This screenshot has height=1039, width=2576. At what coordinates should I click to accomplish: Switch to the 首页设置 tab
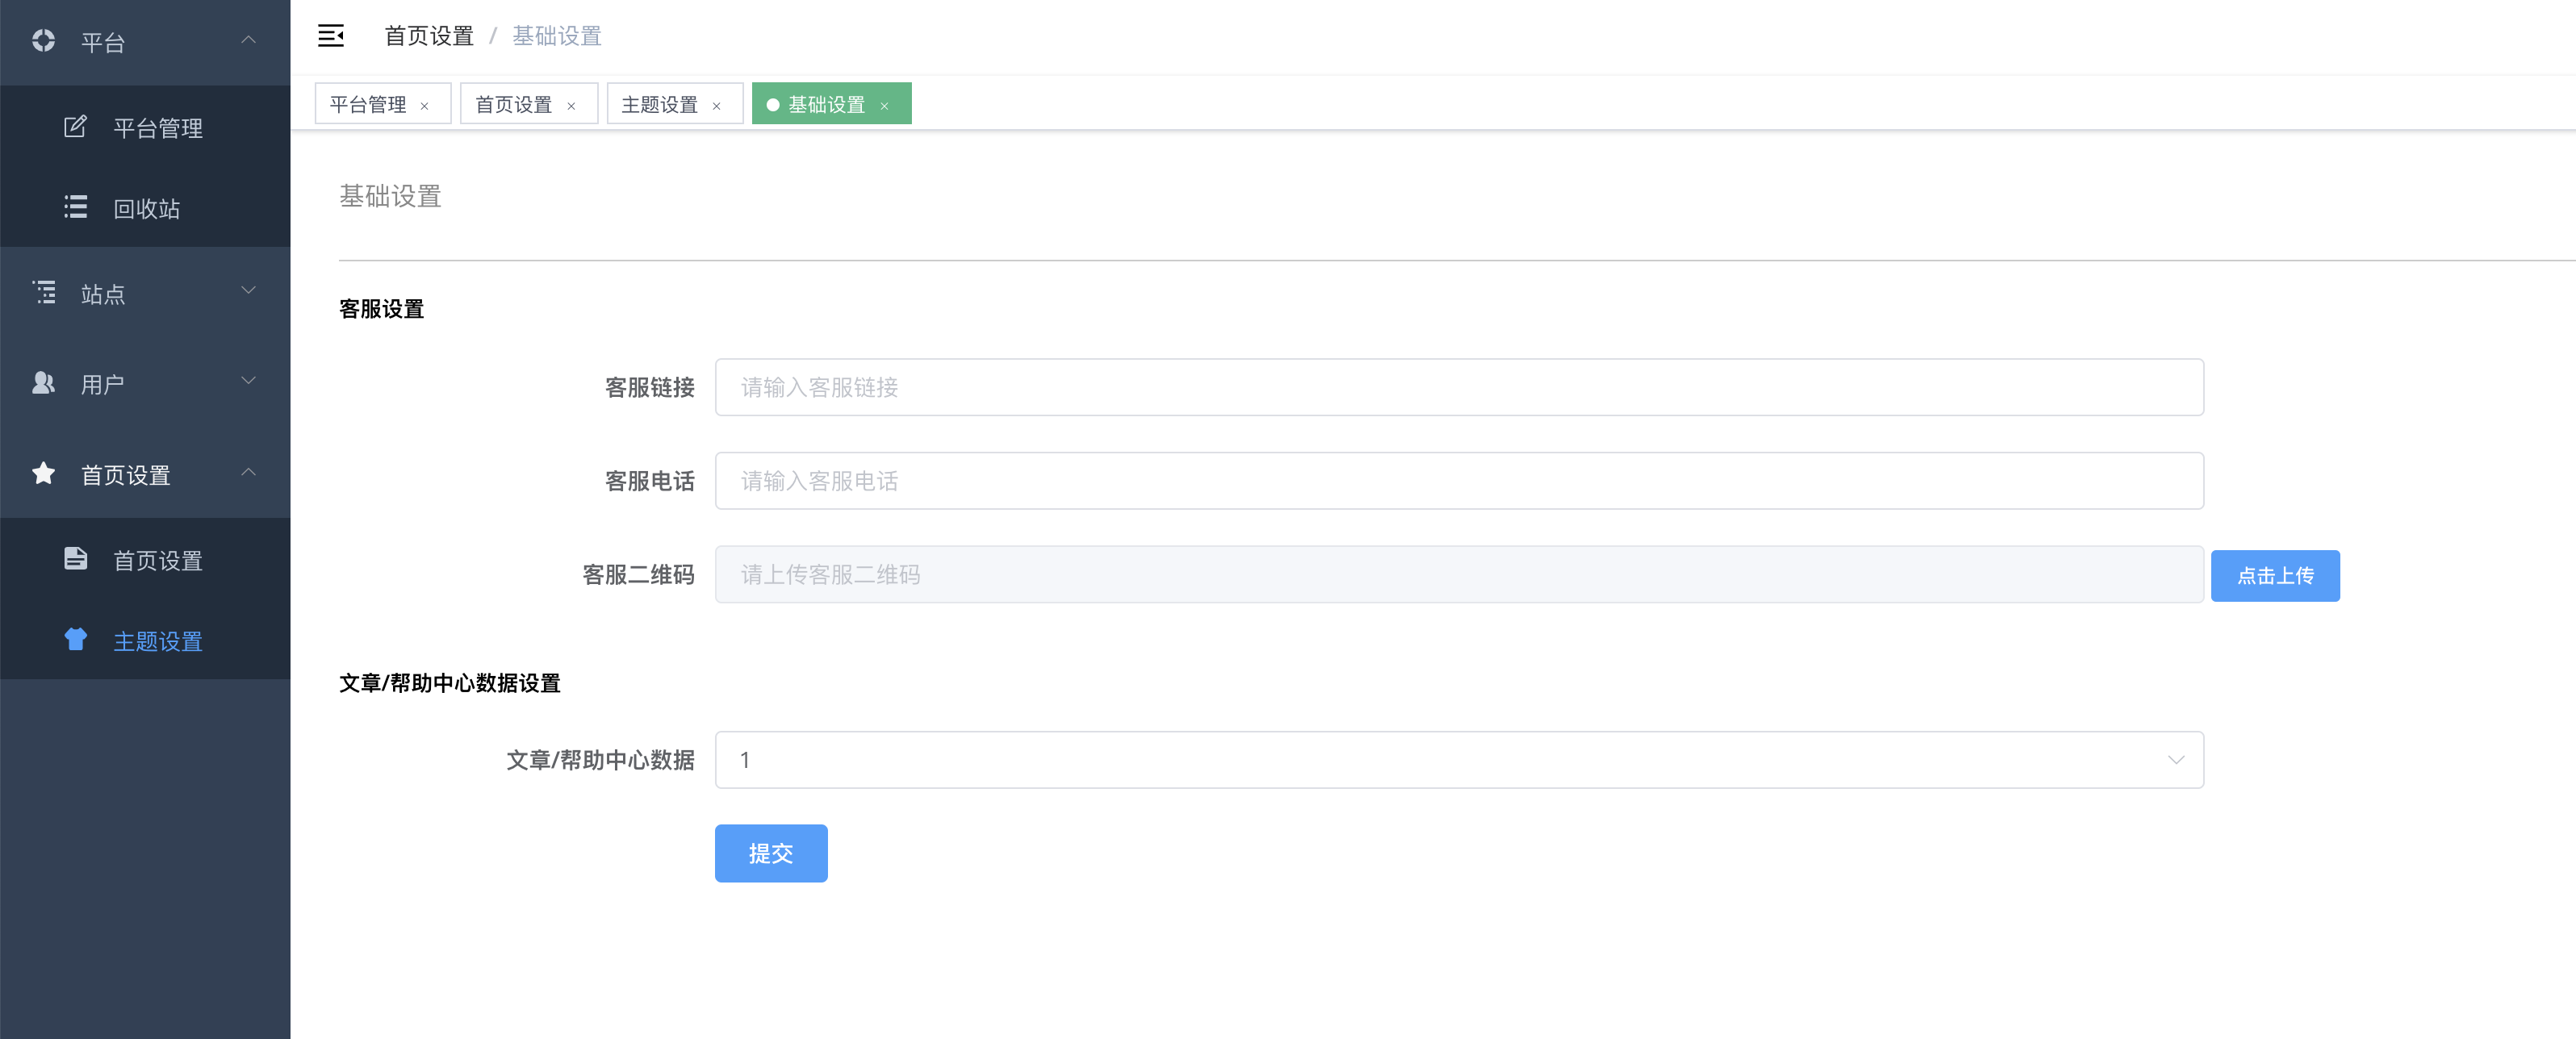[514, 104]
